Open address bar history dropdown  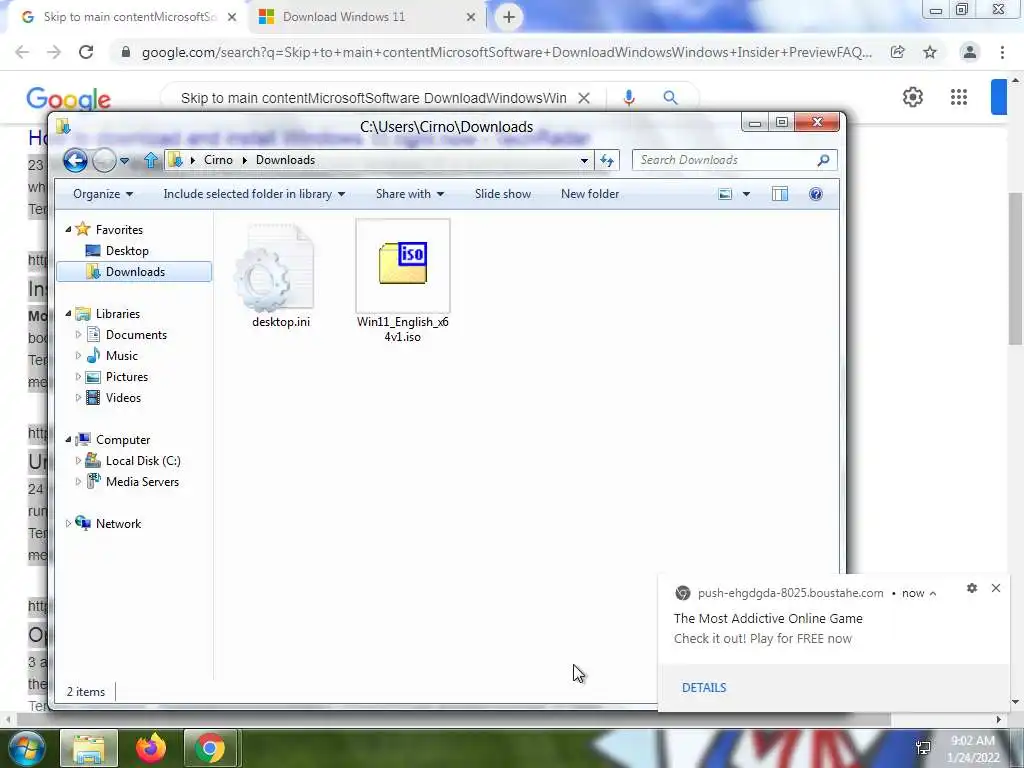pos(584,161)
